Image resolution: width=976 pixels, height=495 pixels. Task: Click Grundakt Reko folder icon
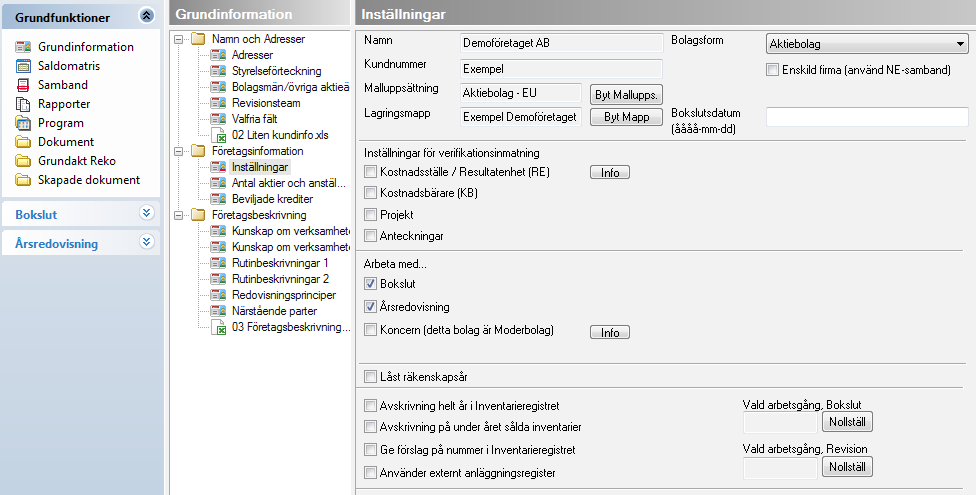[x=23, y=161]
